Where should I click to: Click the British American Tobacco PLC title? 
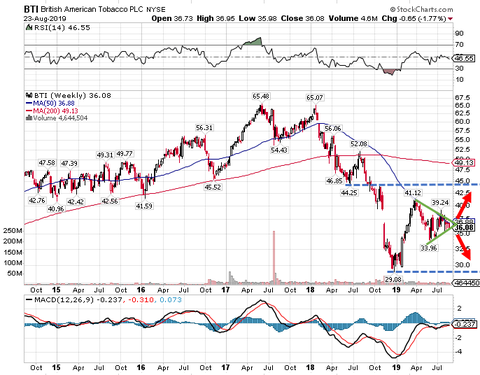coord(92,9)
